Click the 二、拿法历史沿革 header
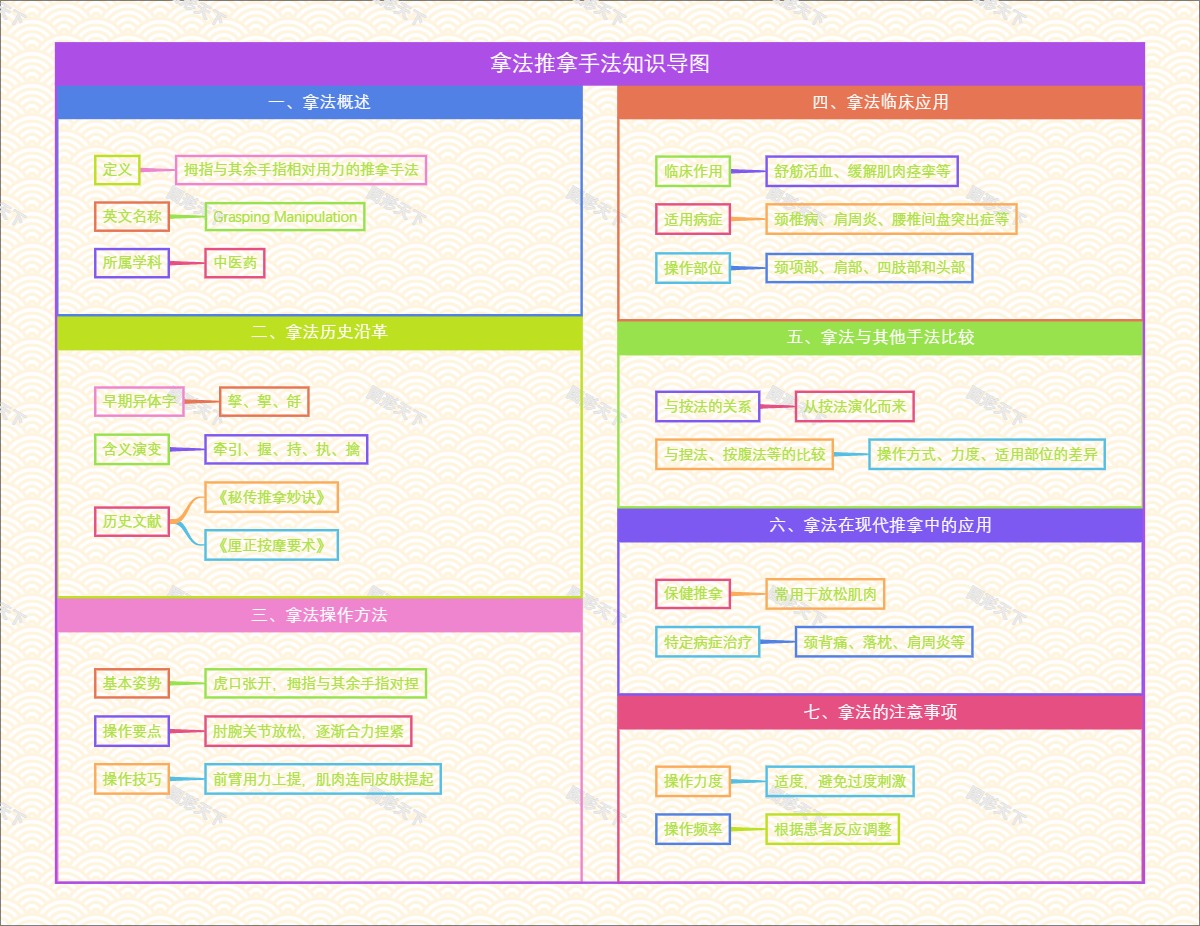The height and width of the screenshot is (926, 1200). (319, 332)
